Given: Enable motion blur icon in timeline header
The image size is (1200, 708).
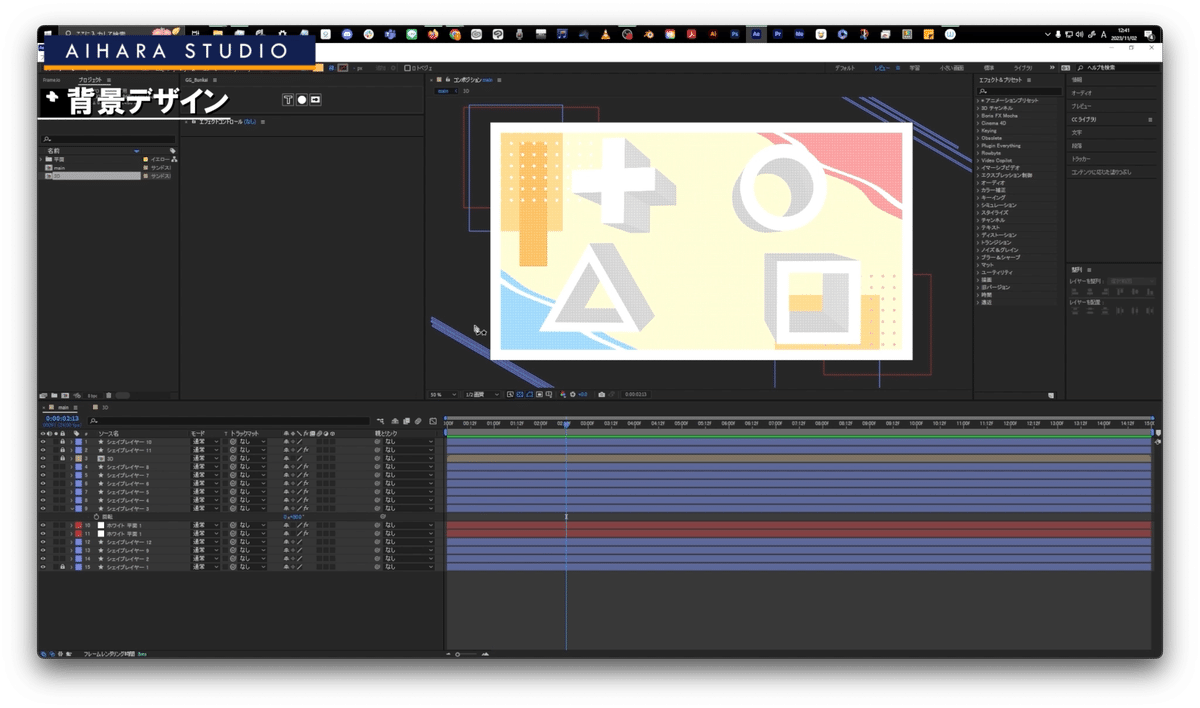Looking at the screenshot, I should click(416, 421).
